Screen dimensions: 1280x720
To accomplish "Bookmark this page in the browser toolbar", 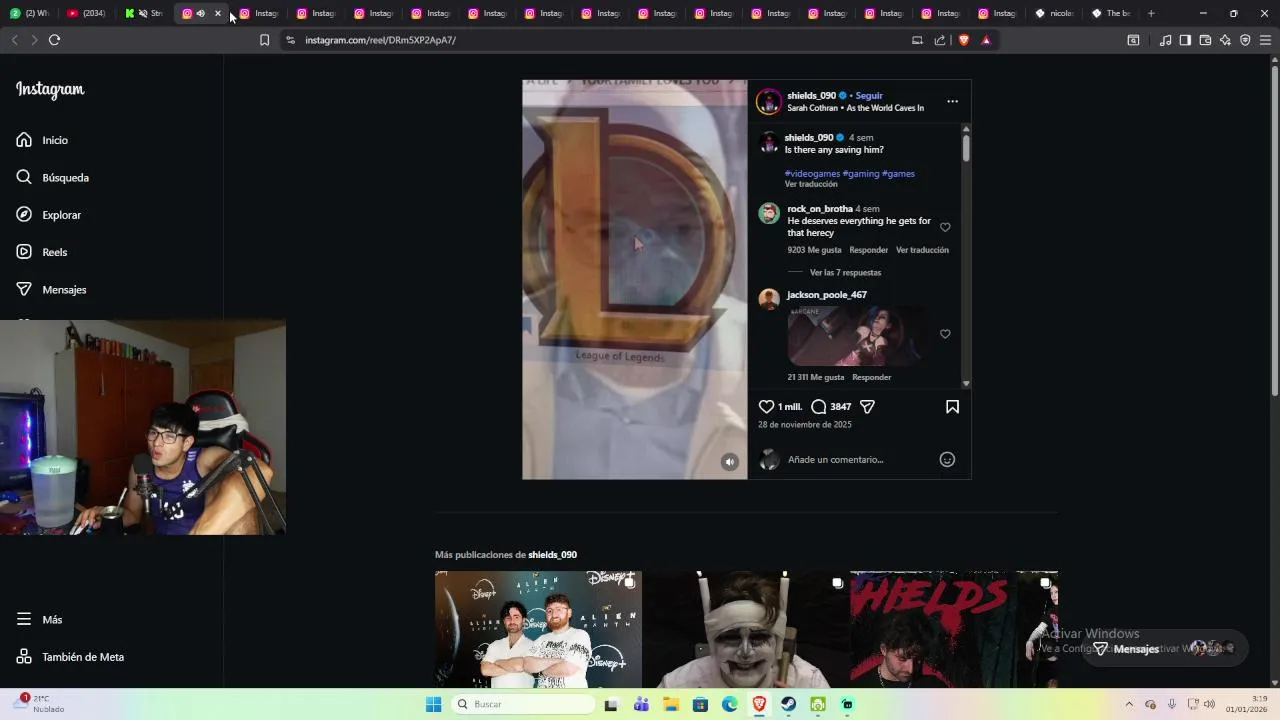I will 264,40.
